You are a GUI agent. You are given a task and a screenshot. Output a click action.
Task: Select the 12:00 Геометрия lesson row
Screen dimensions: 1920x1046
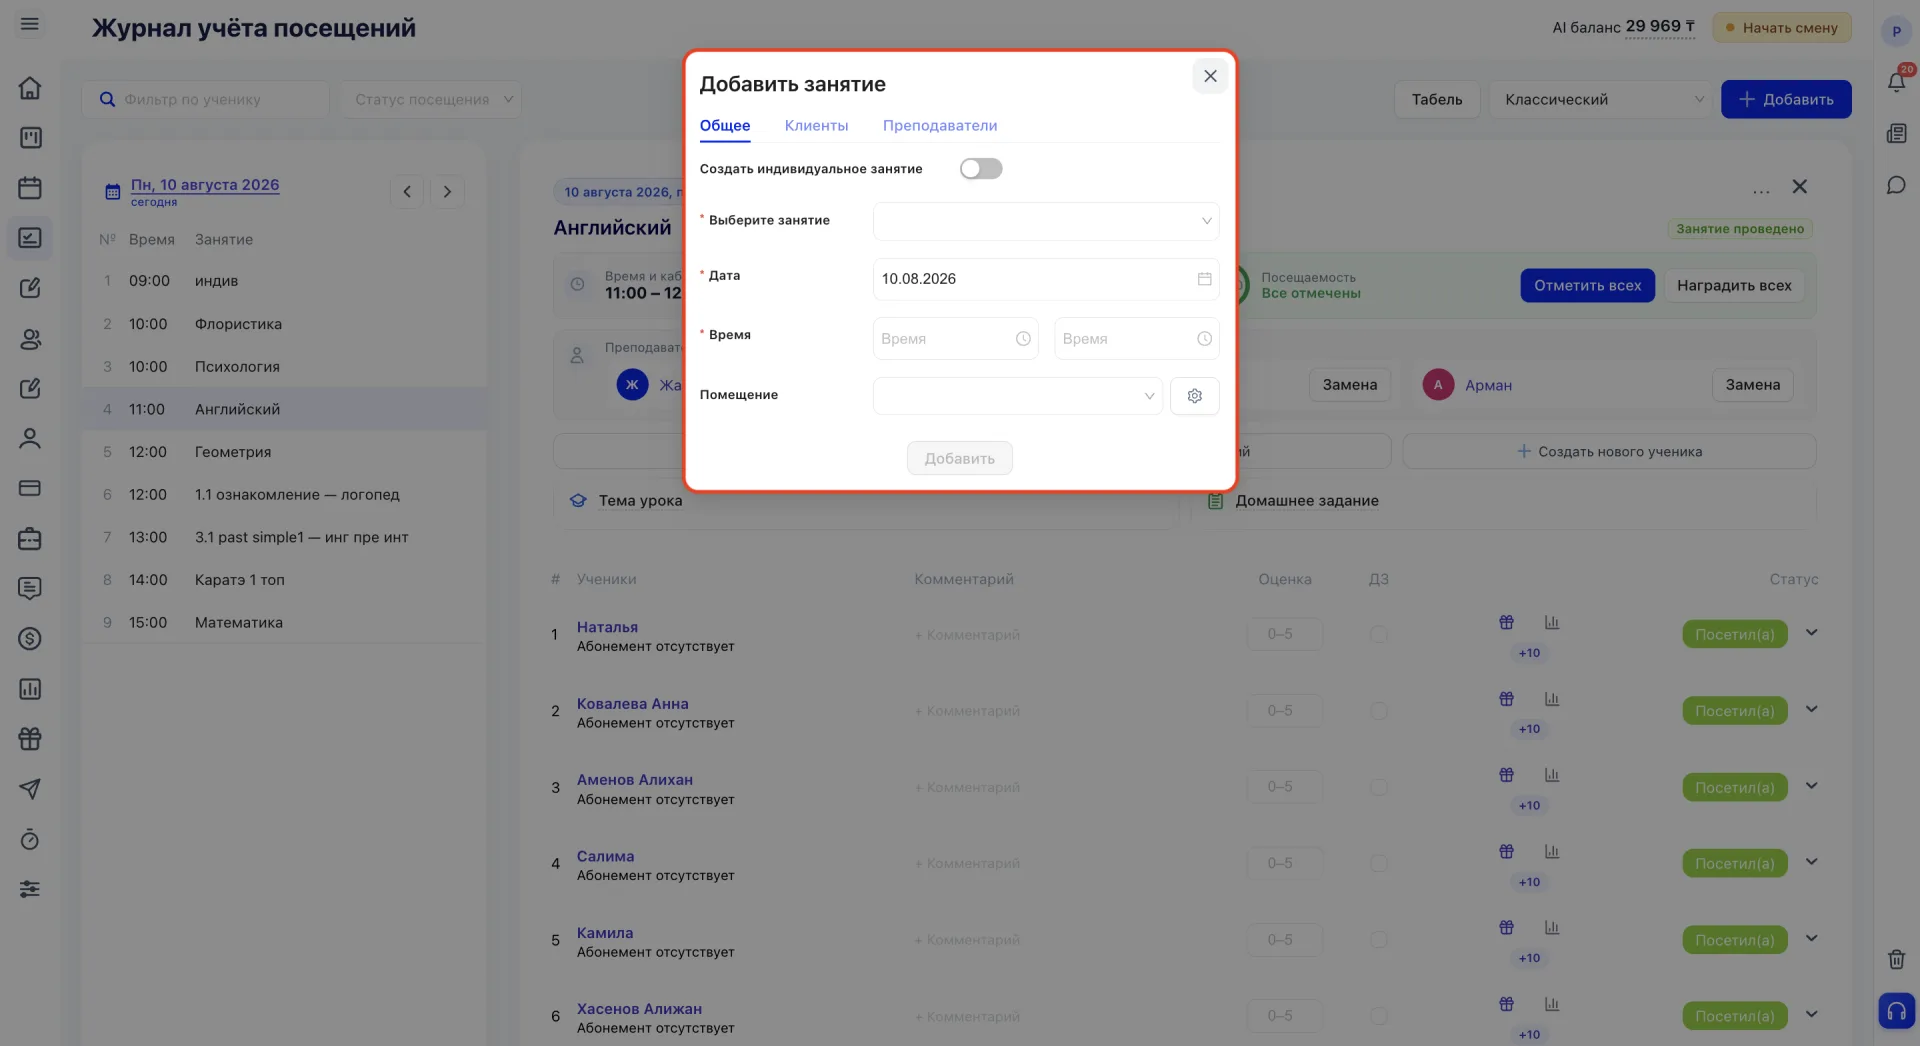point(285,452)
